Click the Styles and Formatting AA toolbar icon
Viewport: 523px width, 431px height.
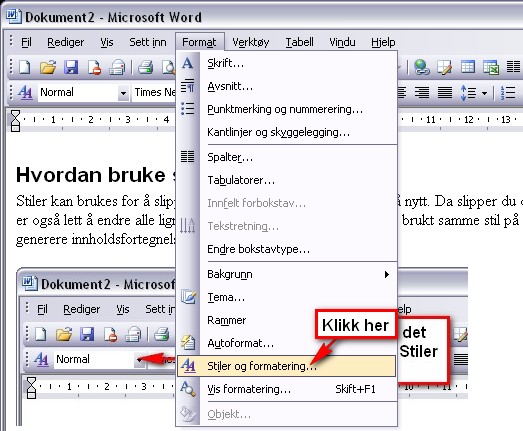(25, 92)
